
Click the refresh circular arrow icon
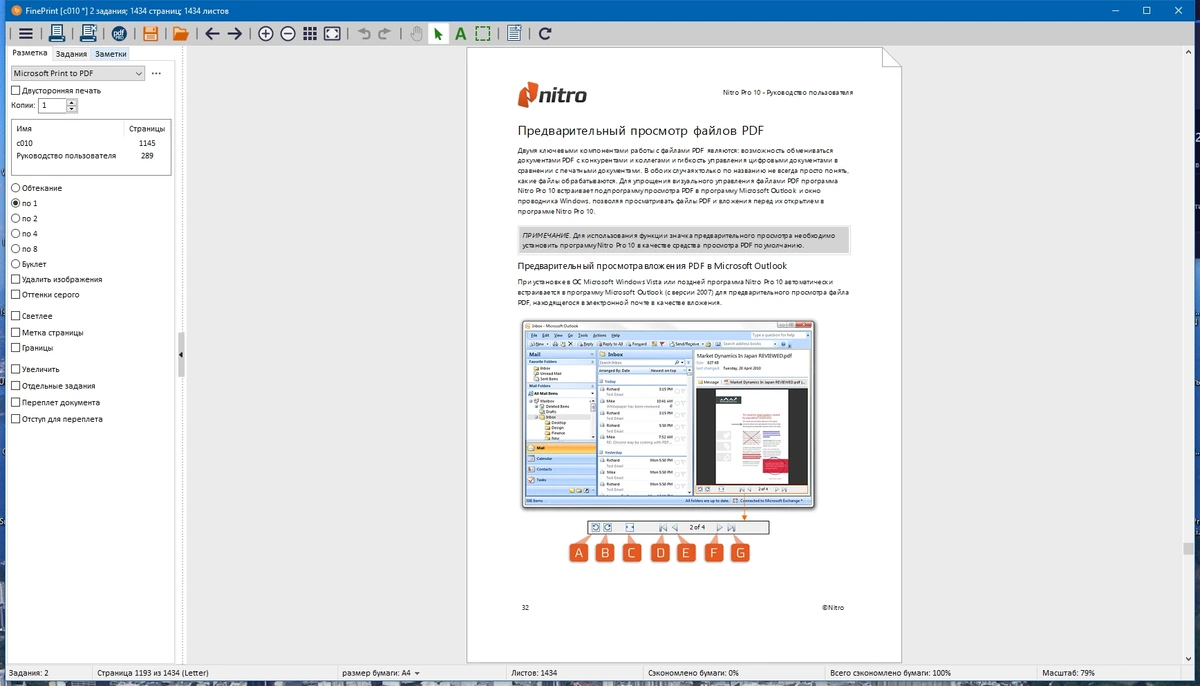[545, 34]
